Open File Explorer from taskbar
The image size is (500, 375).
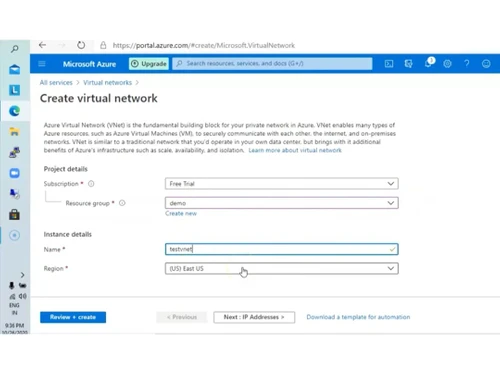click(x=14, y=131)
